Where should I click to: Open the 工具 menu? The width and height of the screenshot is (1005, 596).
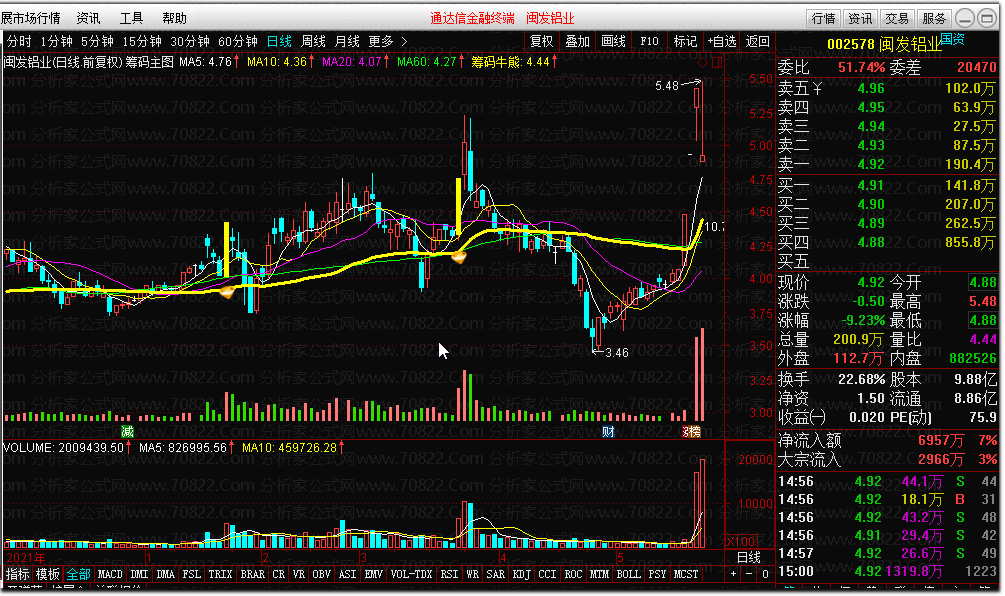(x=131, y=18)
